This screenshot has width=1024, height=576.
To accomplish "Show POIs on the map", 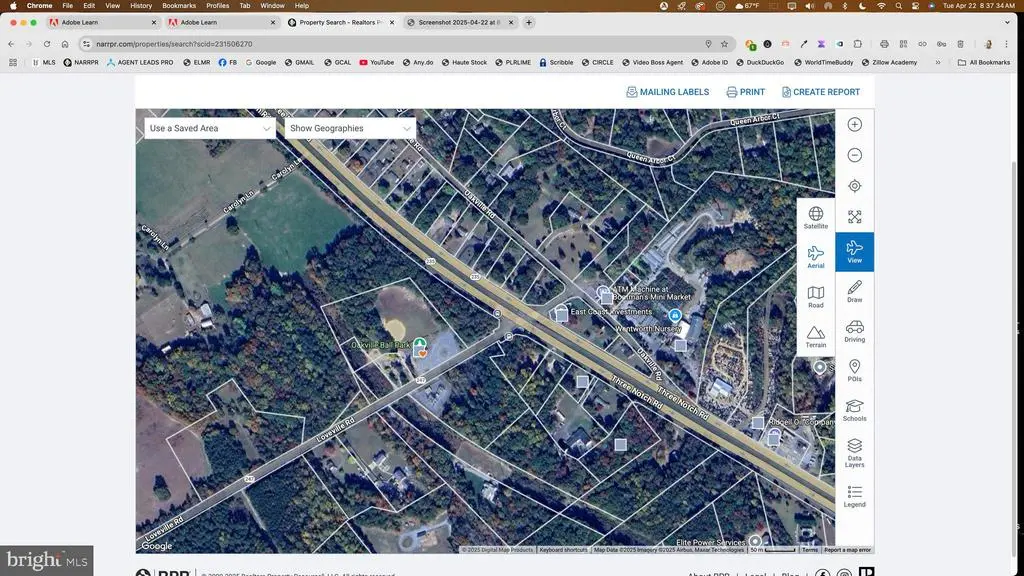I will [x=854, y=371].
